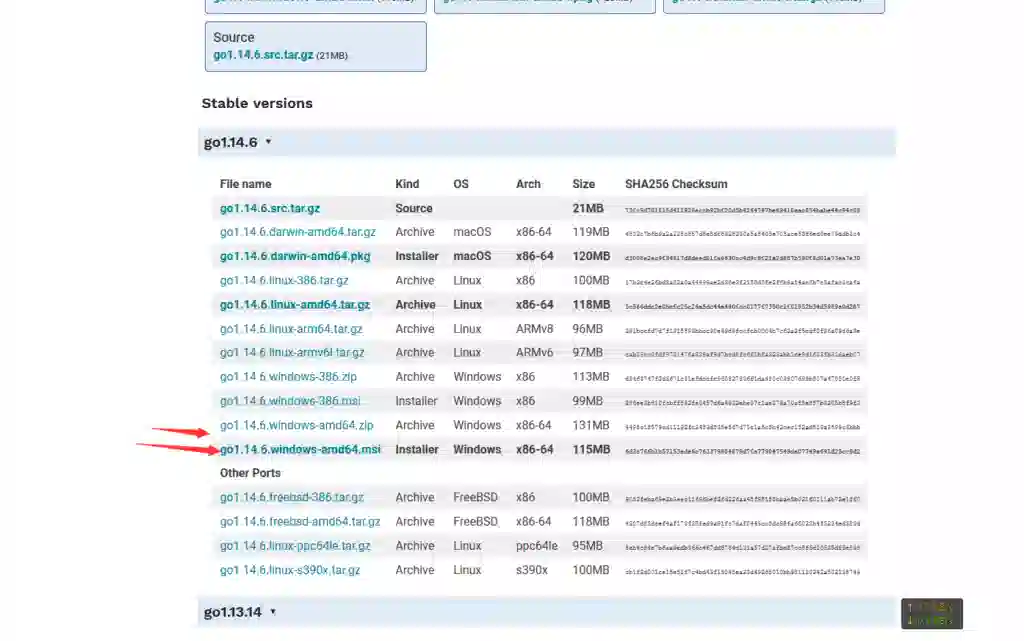Viewport: 1024px width, 641px height.
Task: Click the 99MB size cell
Action: click(588, 401)
